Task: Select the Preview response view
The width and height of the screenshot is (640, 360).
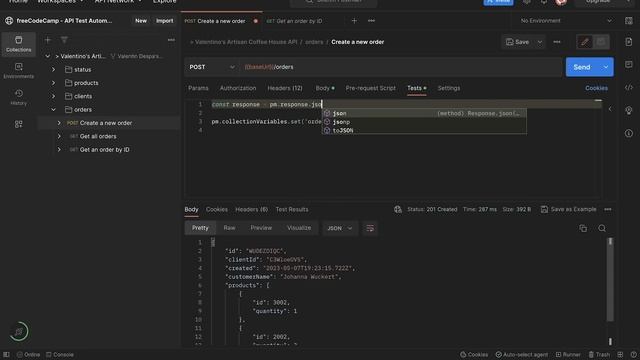Action: click(x=261, y=228)
